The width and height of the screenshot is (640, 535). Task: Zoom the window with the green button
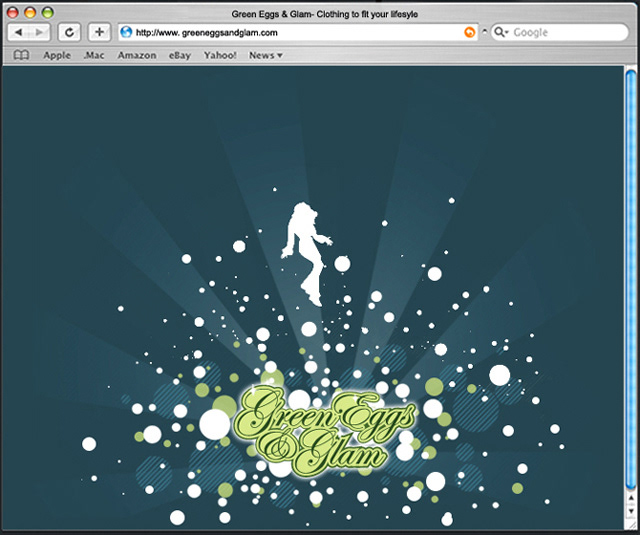[48, 13]
